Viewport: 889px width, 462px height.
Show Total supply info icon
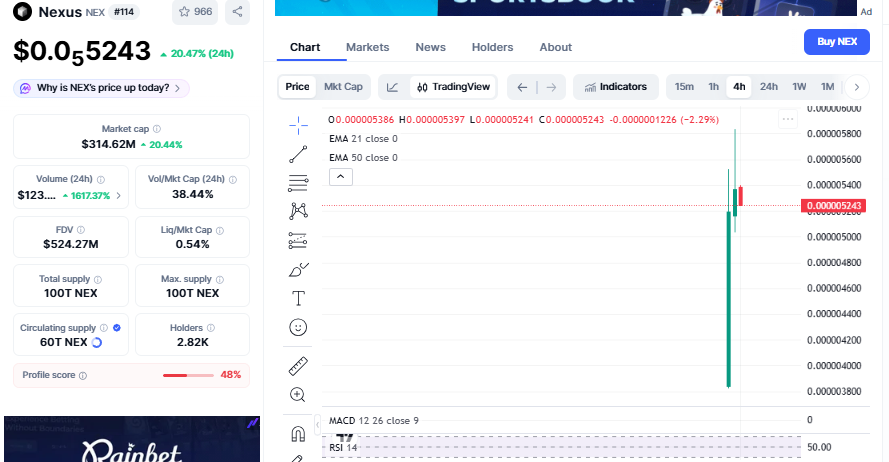(98, 279)
